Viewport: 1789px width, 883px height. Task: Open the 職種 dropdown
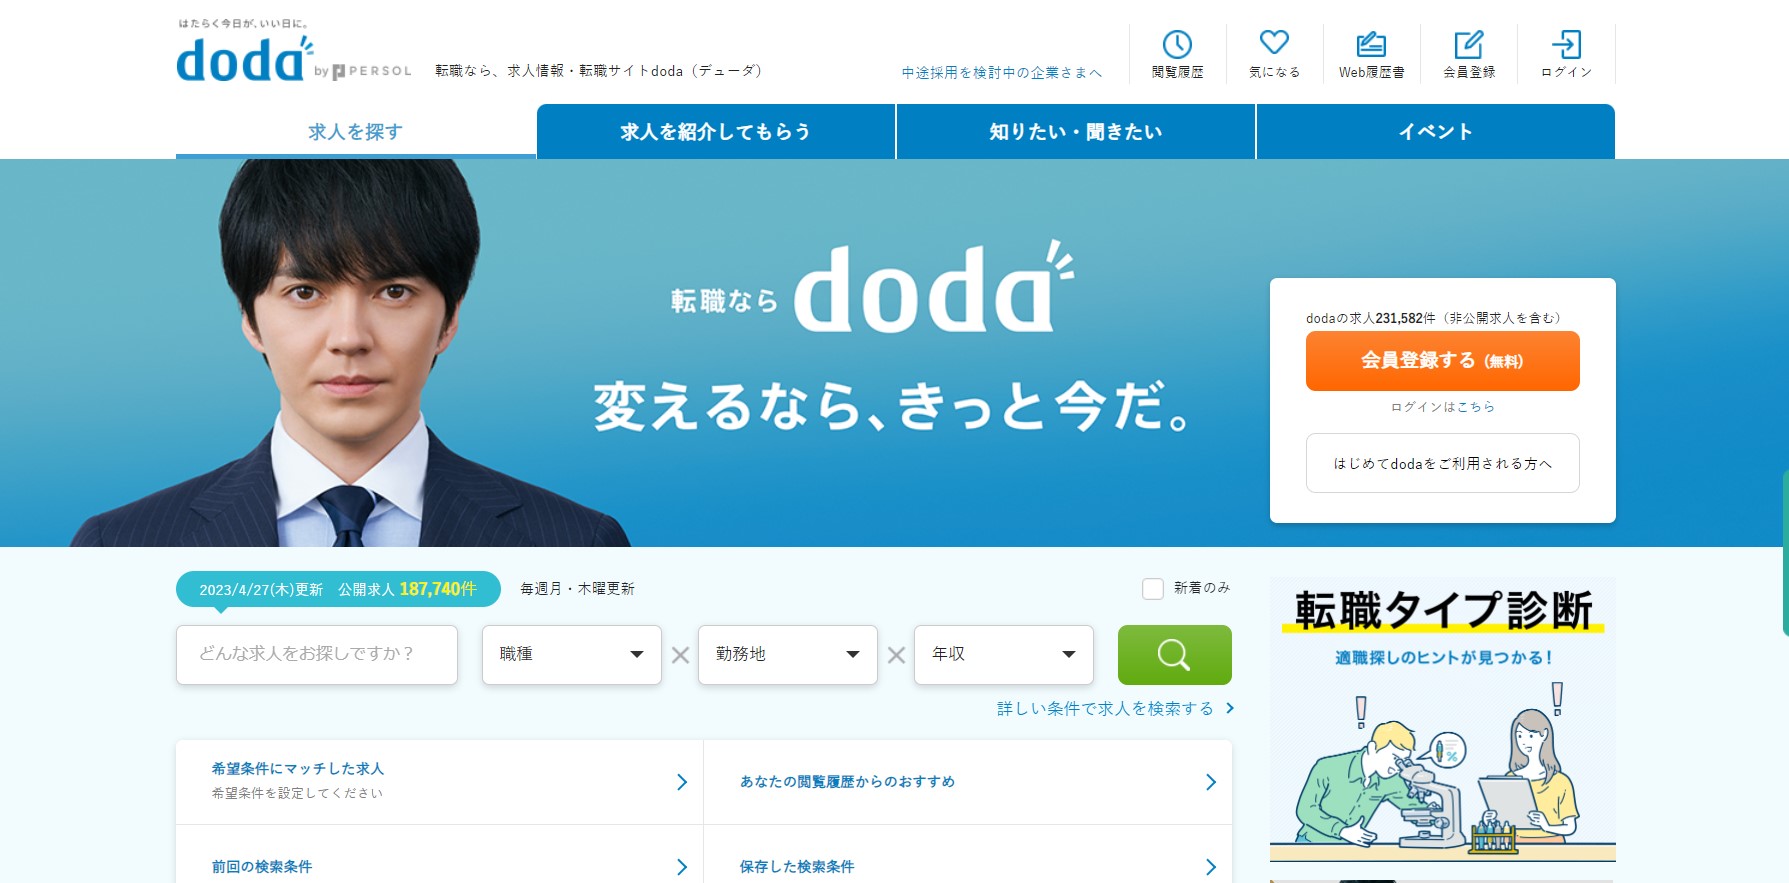572,655
